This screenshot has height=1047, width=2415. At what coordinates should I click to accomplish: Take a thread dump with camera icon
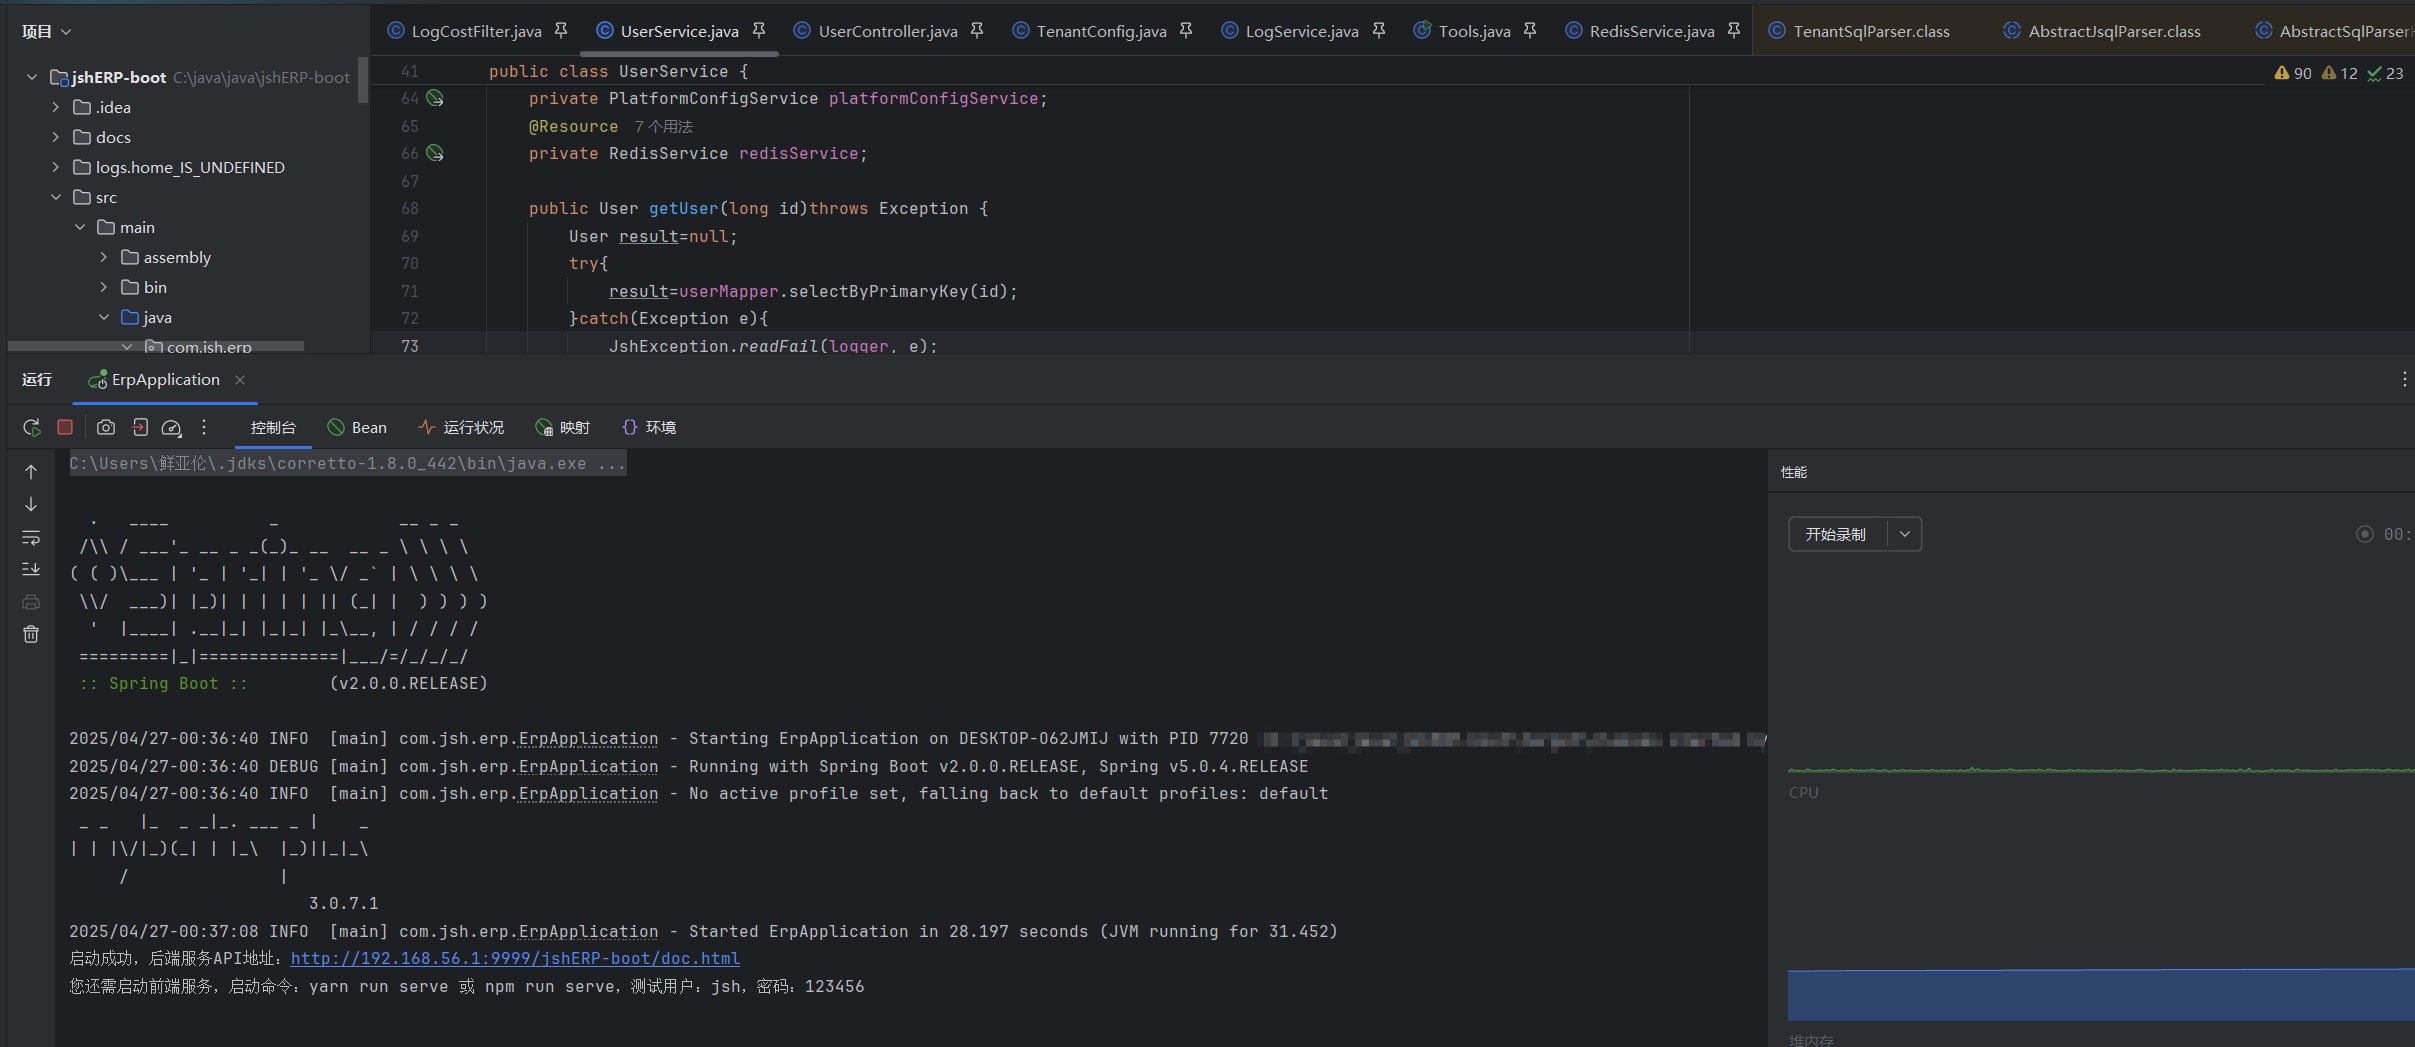coord(106,427)
